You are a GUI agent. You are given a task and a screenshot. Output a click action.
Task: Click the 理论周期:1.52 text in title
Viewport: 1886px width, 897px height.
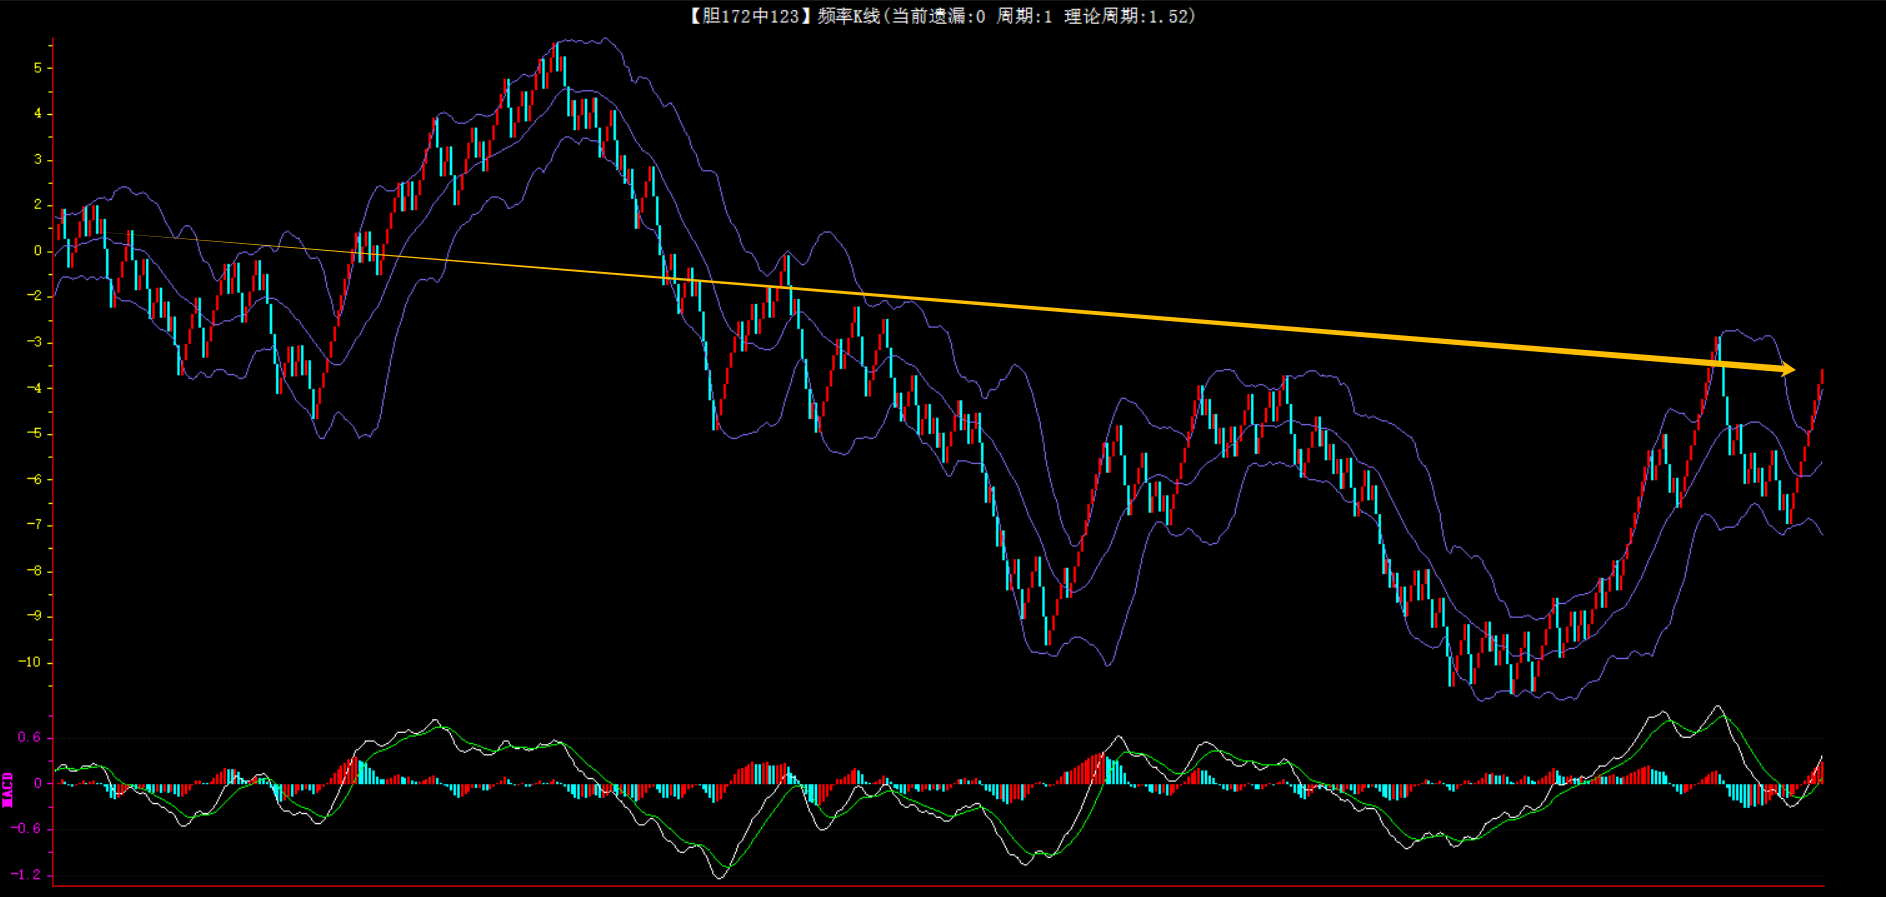(x=1129, y=16)
